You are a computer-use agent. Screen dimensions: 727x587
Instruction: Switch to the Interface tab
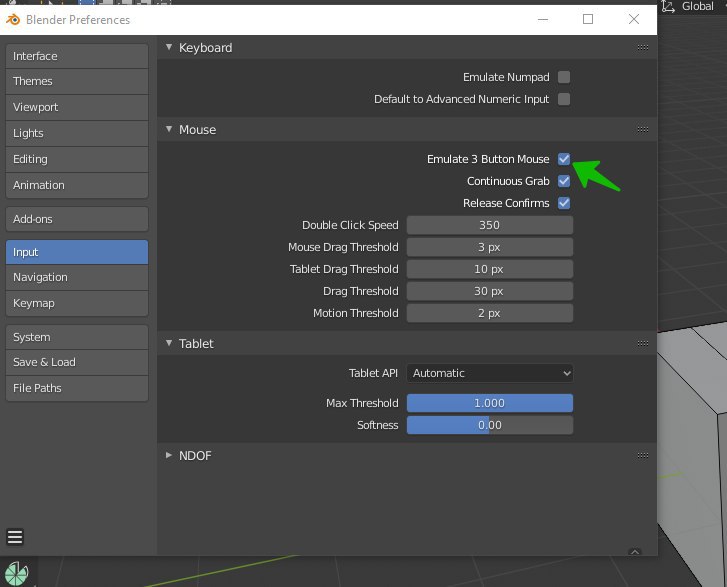pos(77,56)
